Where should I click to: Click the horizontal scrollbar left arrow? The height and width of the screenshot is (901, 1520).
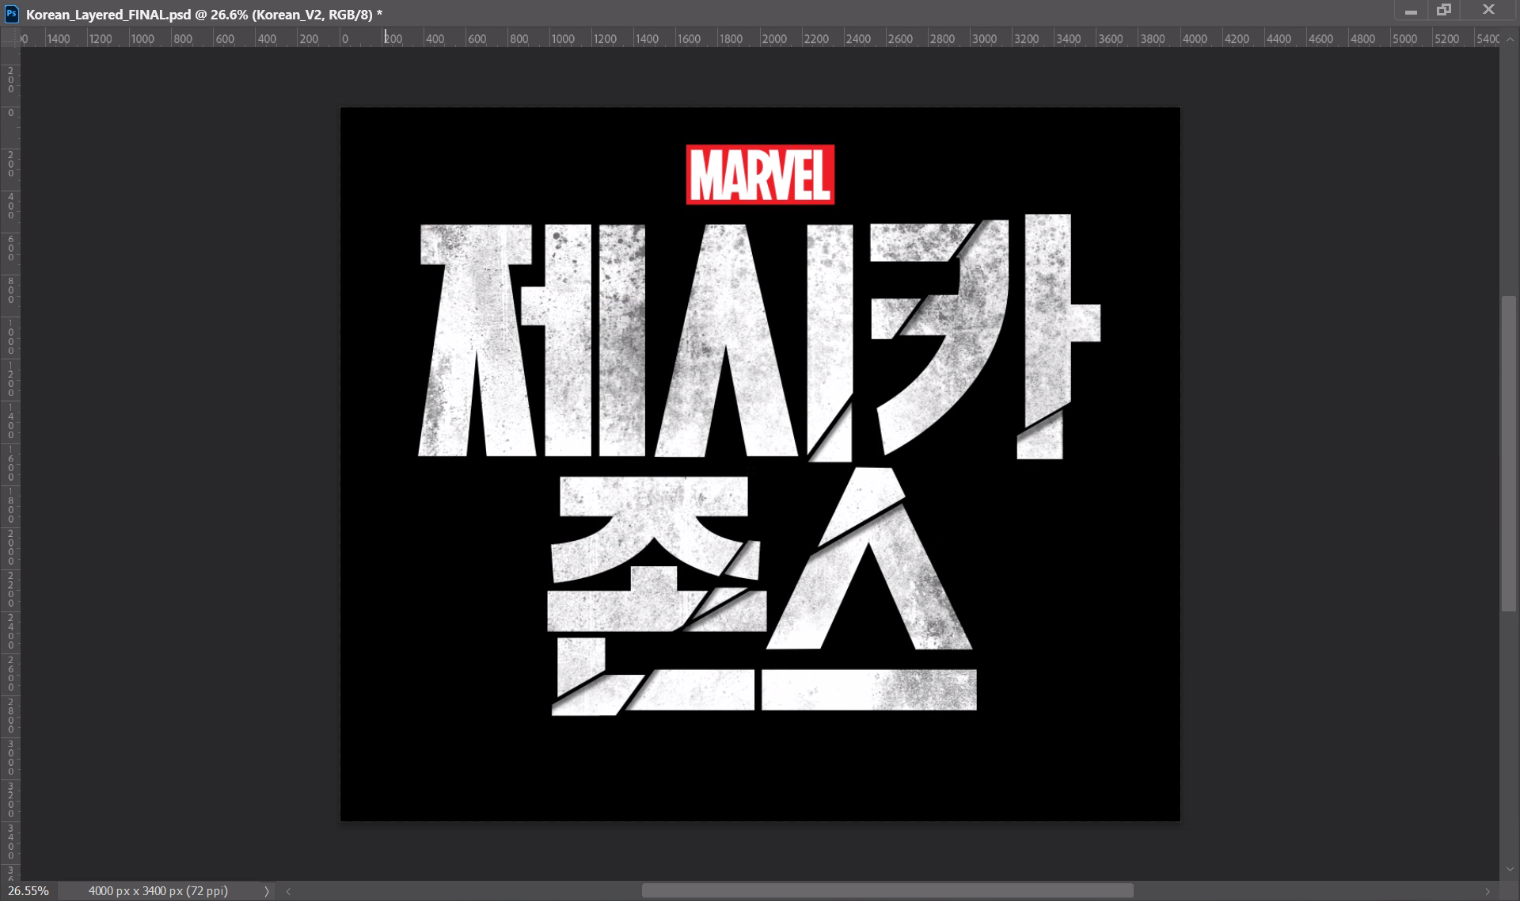click(288, 891)
